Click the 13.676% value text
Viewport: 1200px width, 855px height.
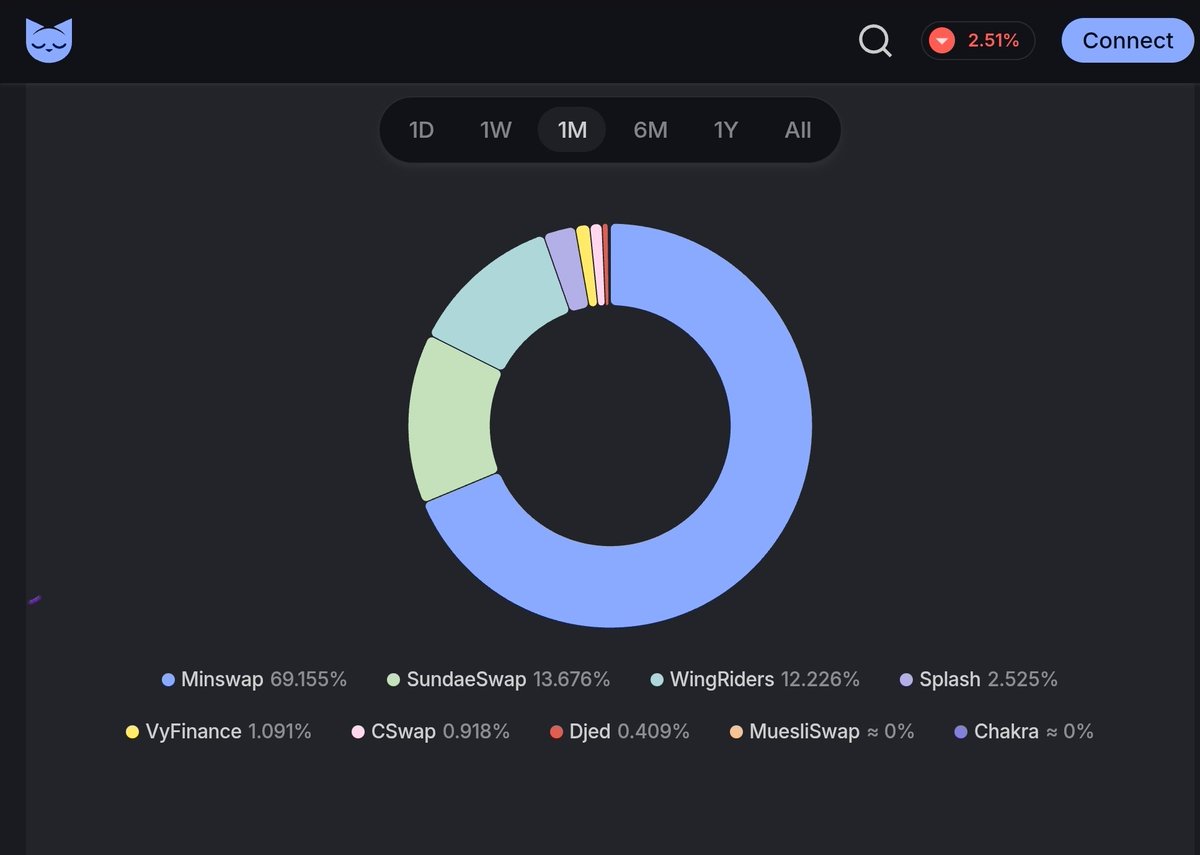[572, 680]
